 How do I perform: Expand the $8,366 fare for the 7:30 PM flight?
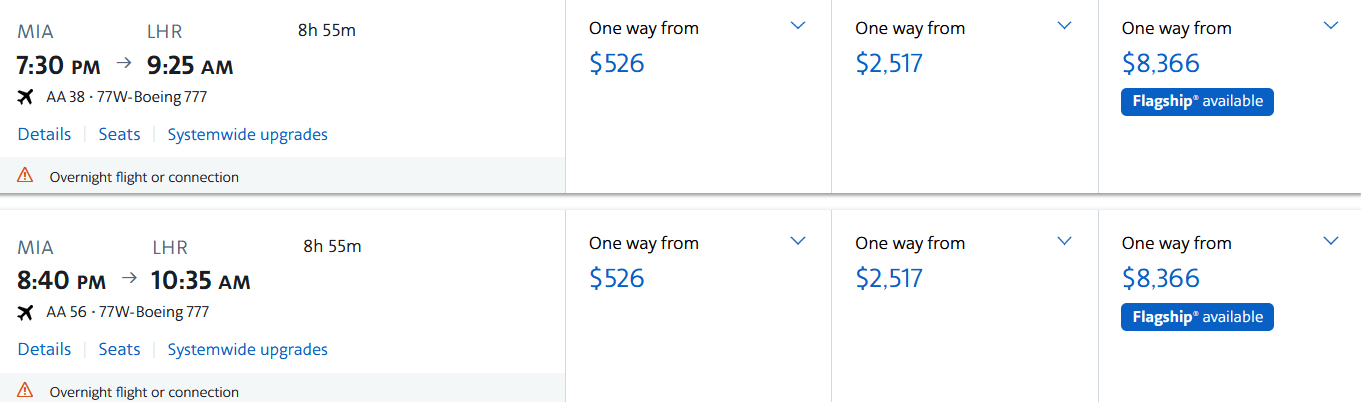click(x=1330, y=26)
